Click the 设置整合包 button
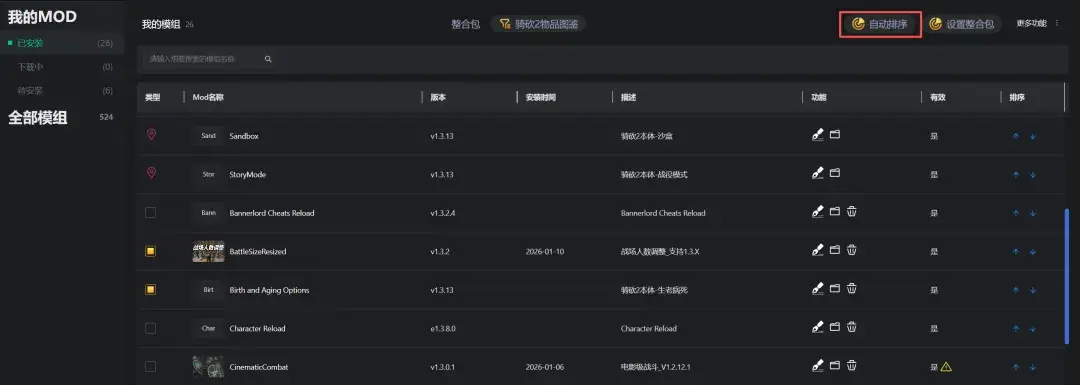This screenshot has height=385, width=1080. [962, 24]
